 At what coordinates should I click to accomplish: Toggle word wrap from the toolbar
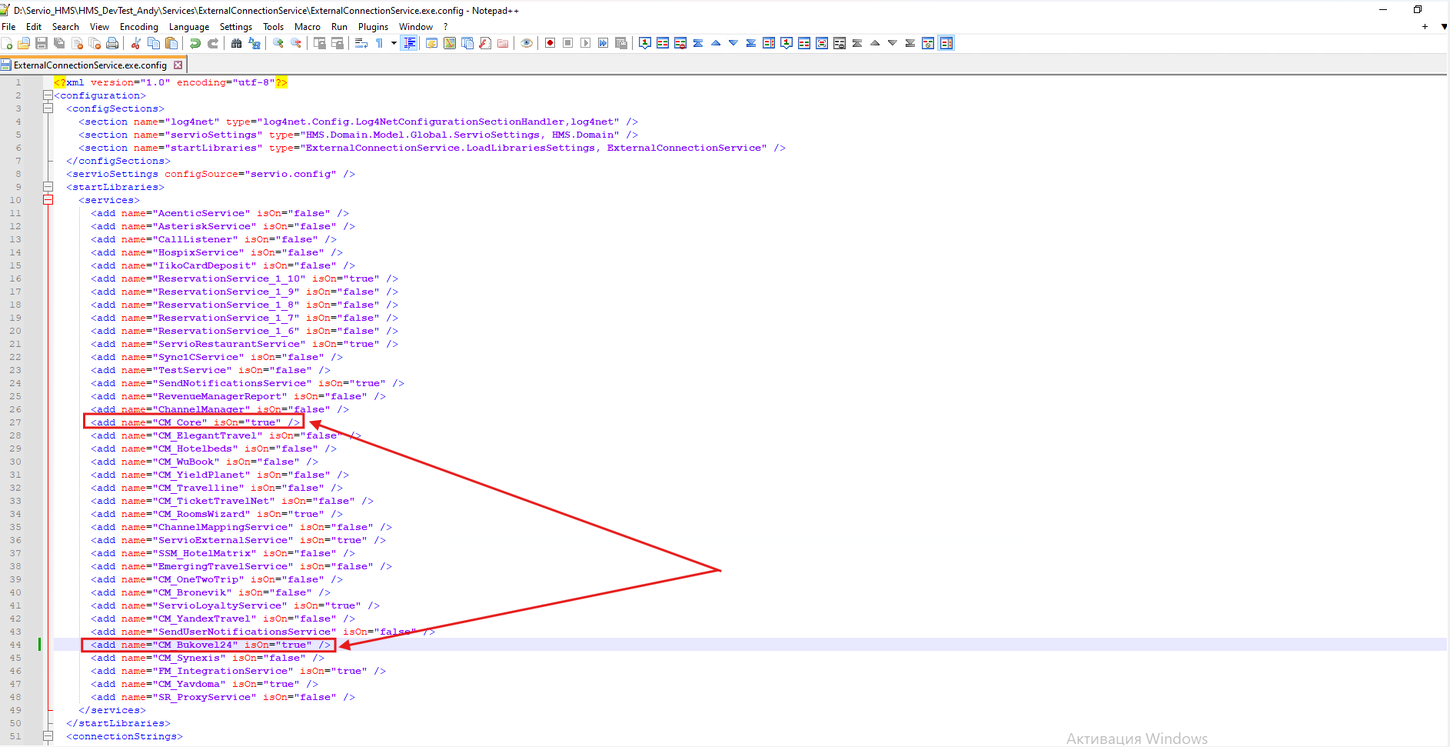pyautogui.click(x=361, y=43)
